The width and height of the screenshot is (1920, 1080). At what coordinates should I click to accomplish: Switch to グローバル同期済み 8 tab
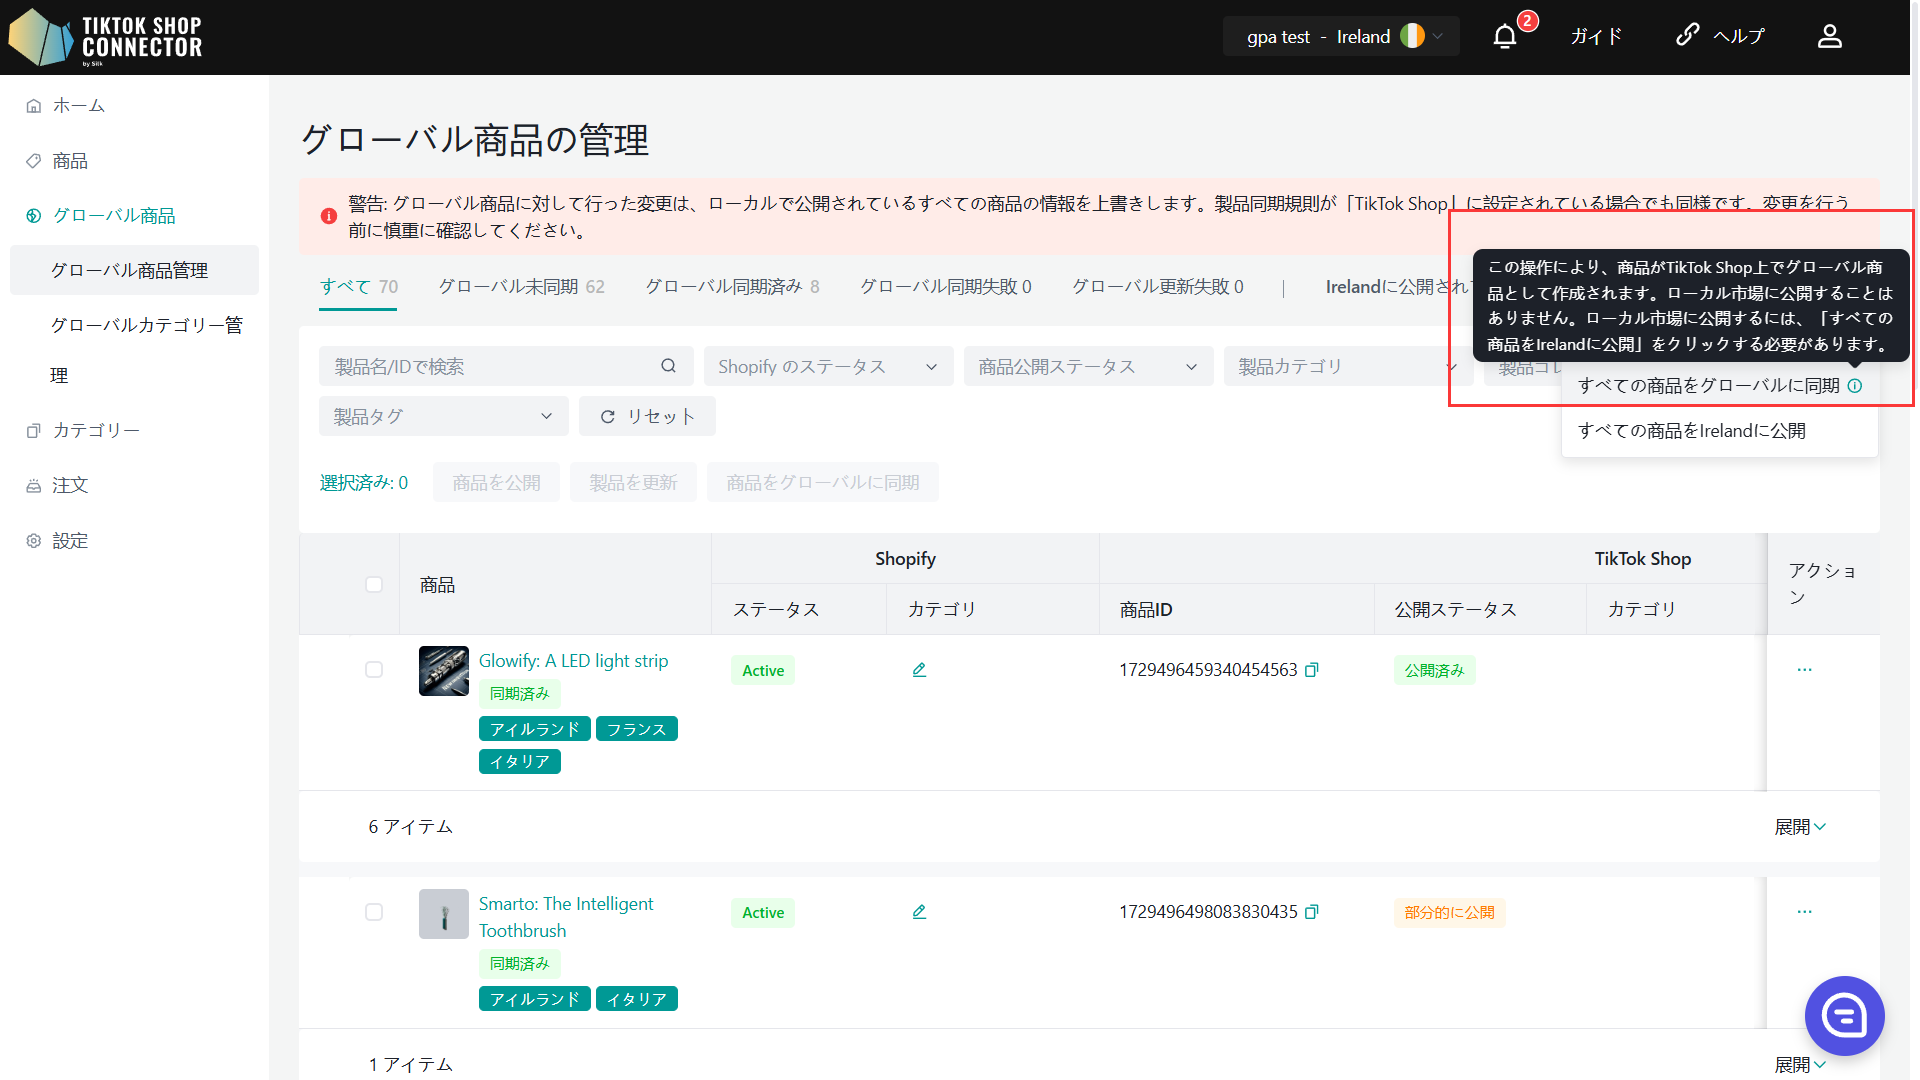pyautogui.click(x=732, y=287)
